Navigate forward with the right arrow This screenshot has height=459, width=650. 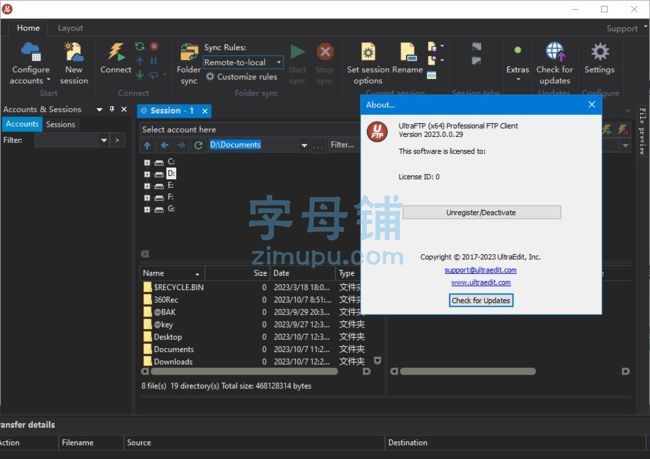pos(181,145)
